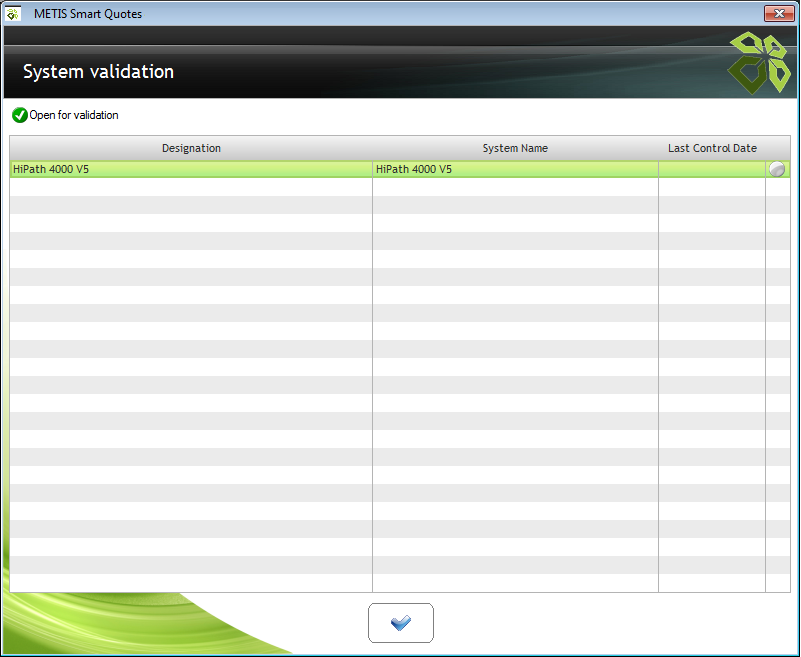Click the empty Last Control Date cell of HiPath row
Screen dimensions: 801x657
tap(712, 169)
